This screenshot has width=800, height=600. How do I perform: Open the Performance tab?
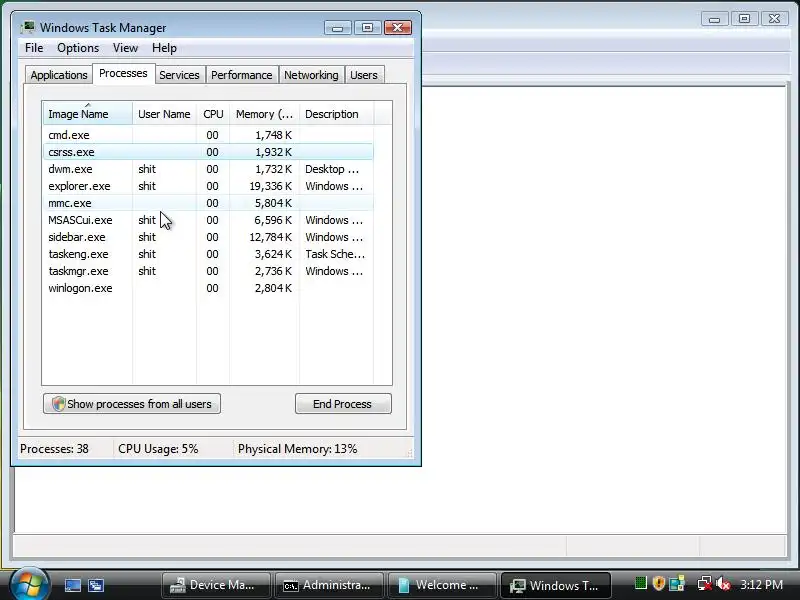(x=241, y=75)
